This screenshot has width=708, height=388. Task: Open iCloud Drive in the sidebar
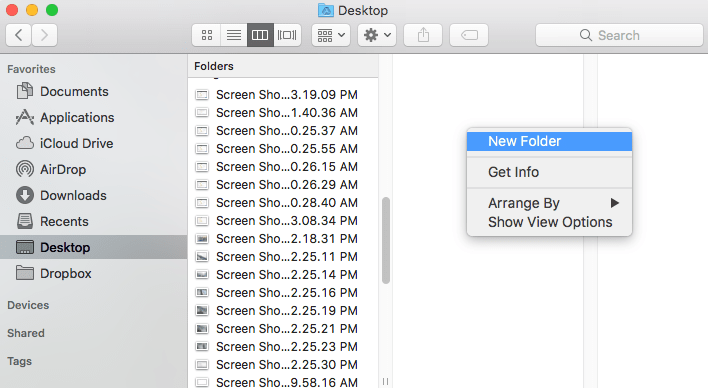point(93,144)
